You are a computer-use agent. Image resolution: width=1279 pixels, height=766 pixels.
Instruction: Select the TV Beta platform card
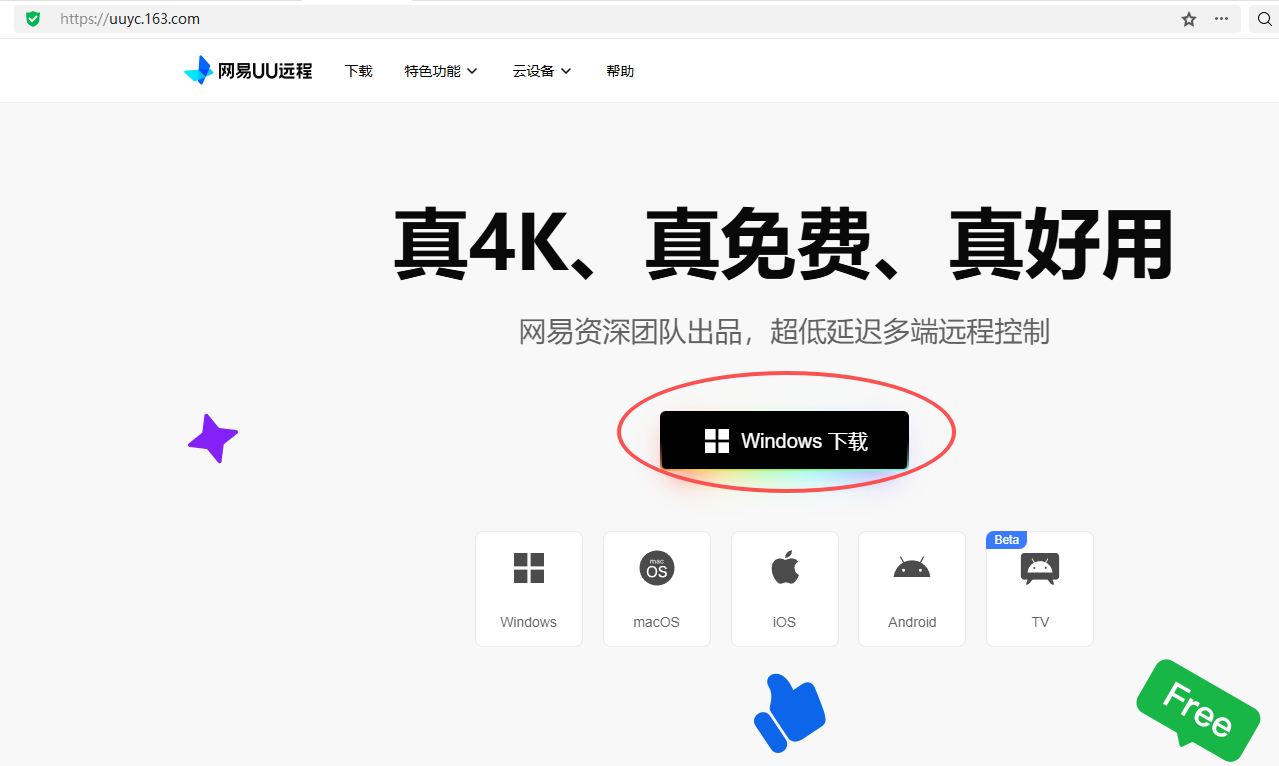tap(1040, 589)
